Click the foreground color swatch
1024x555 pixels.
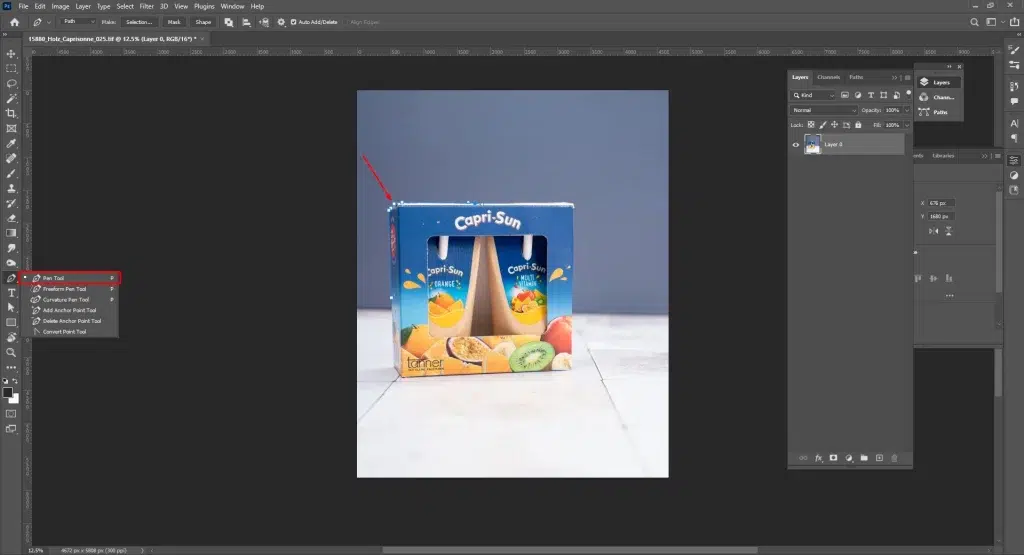(x=7, y=392)
